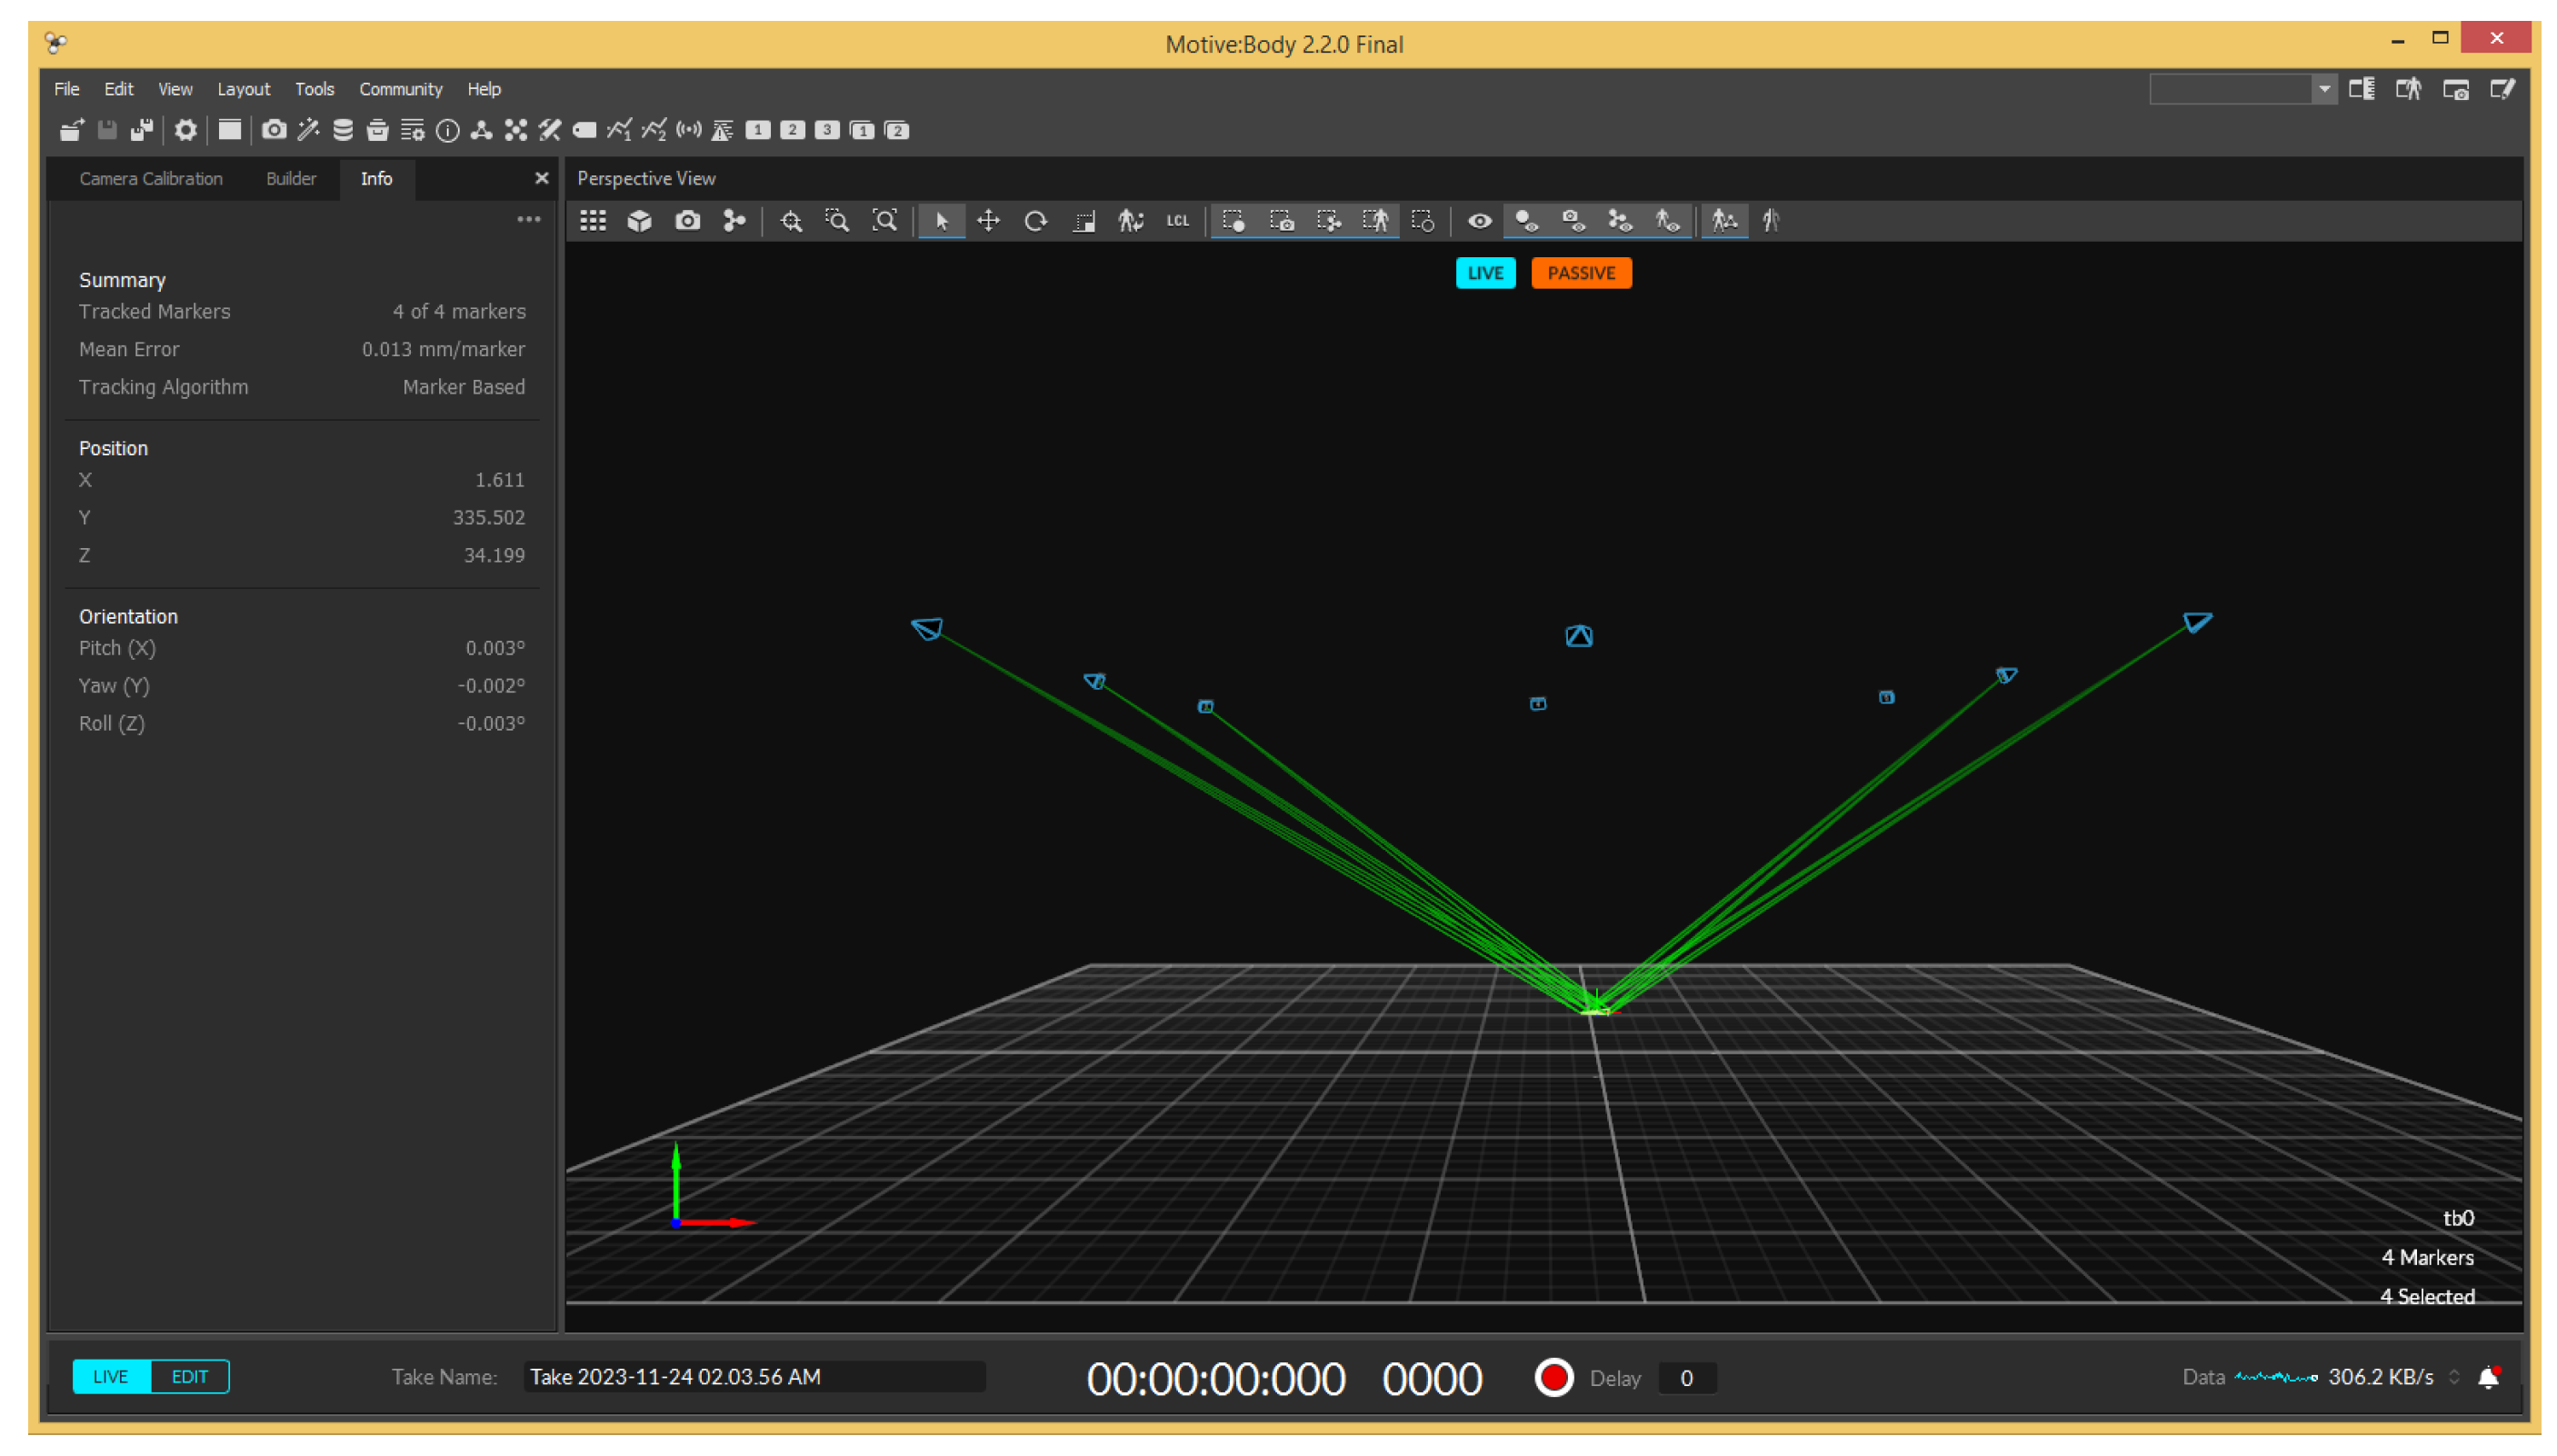Open the calibration wand icon in main toolbar
2557x1456 pixels.
308,130
